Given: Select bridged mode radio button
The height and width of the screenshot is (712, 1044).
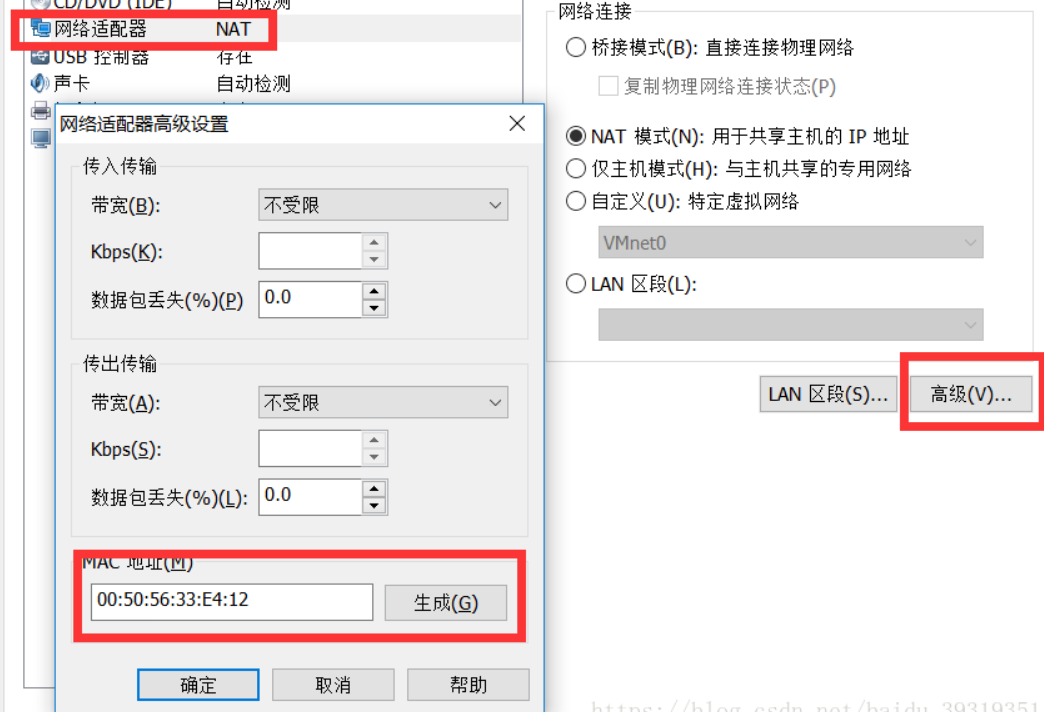Looking at the screenshot, I should 576,47.
